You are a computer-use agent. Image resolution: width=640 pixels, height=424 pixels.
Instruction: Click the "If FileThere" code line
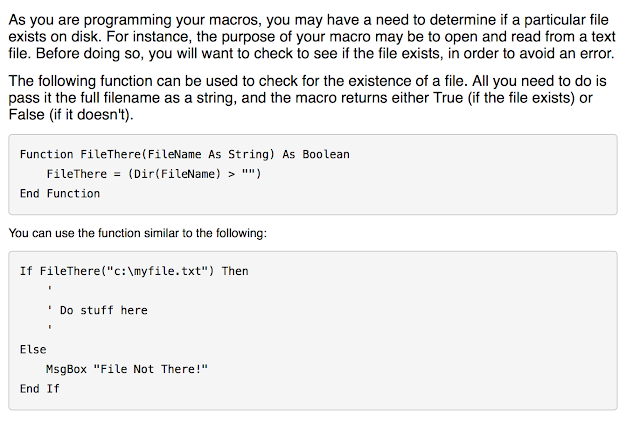[x=134, y=271]
